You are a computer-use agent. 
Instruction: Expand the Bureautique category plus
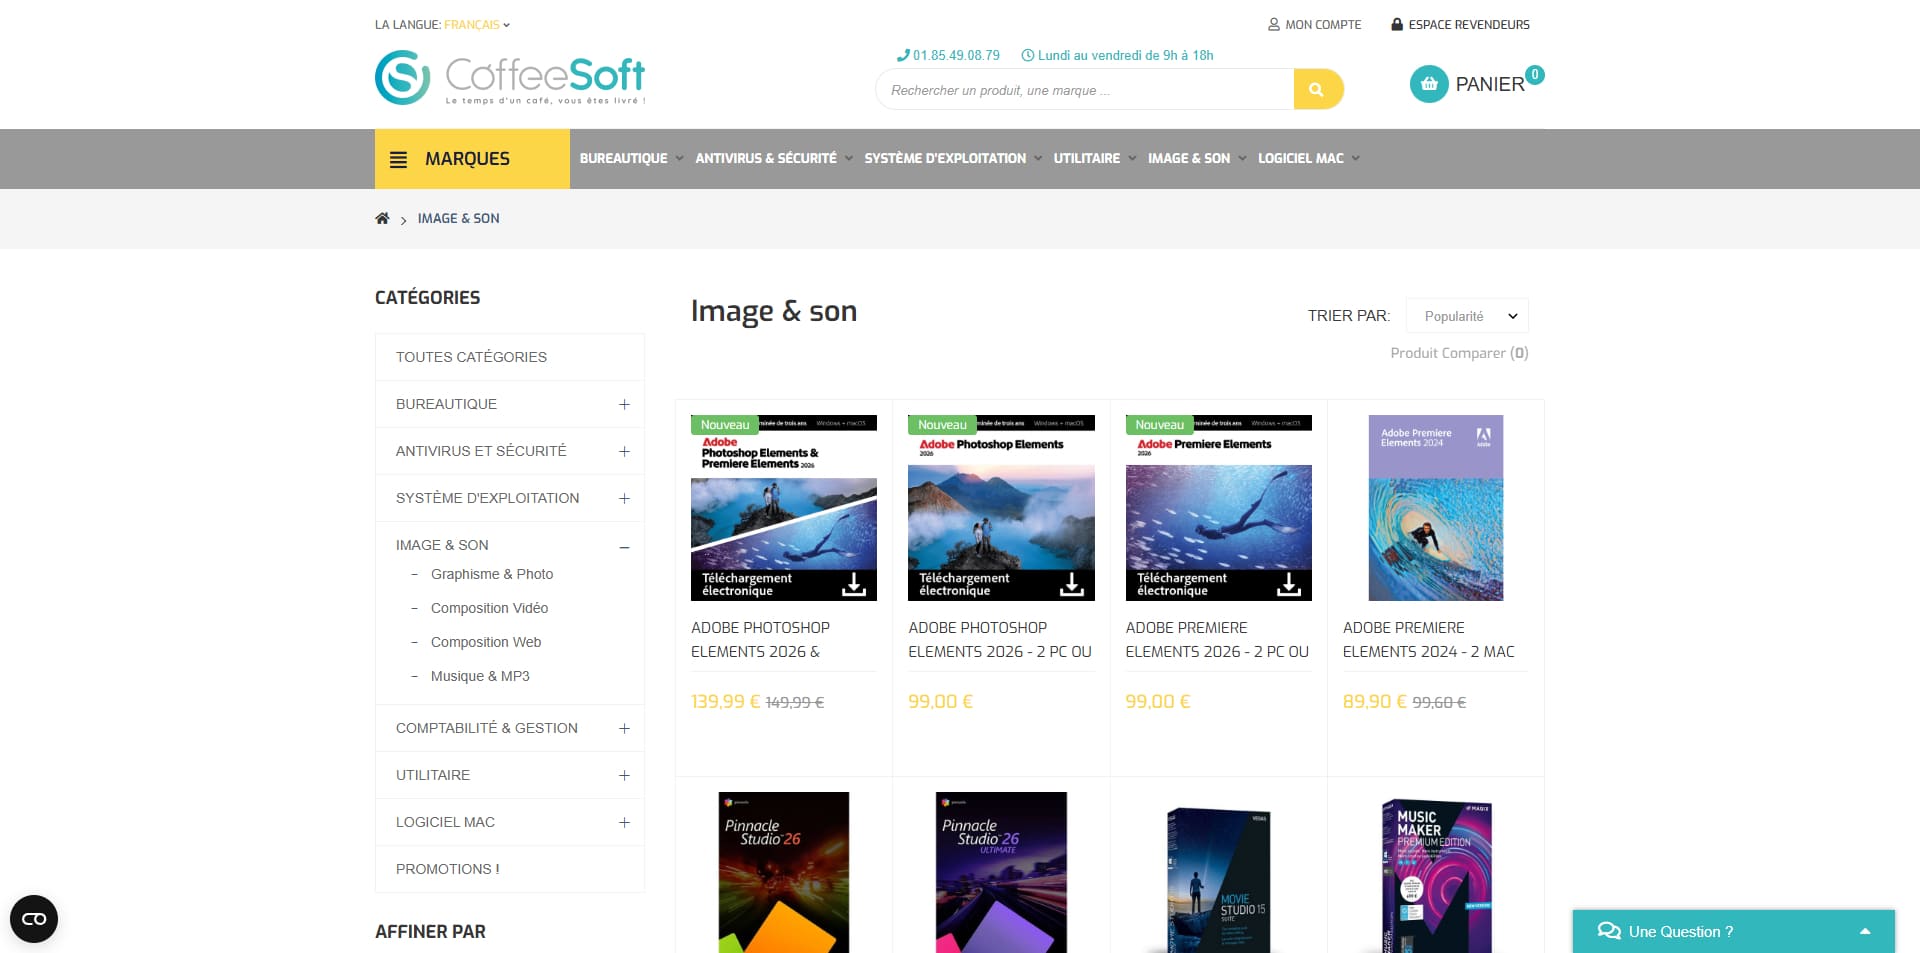click(x=624, y=404)
